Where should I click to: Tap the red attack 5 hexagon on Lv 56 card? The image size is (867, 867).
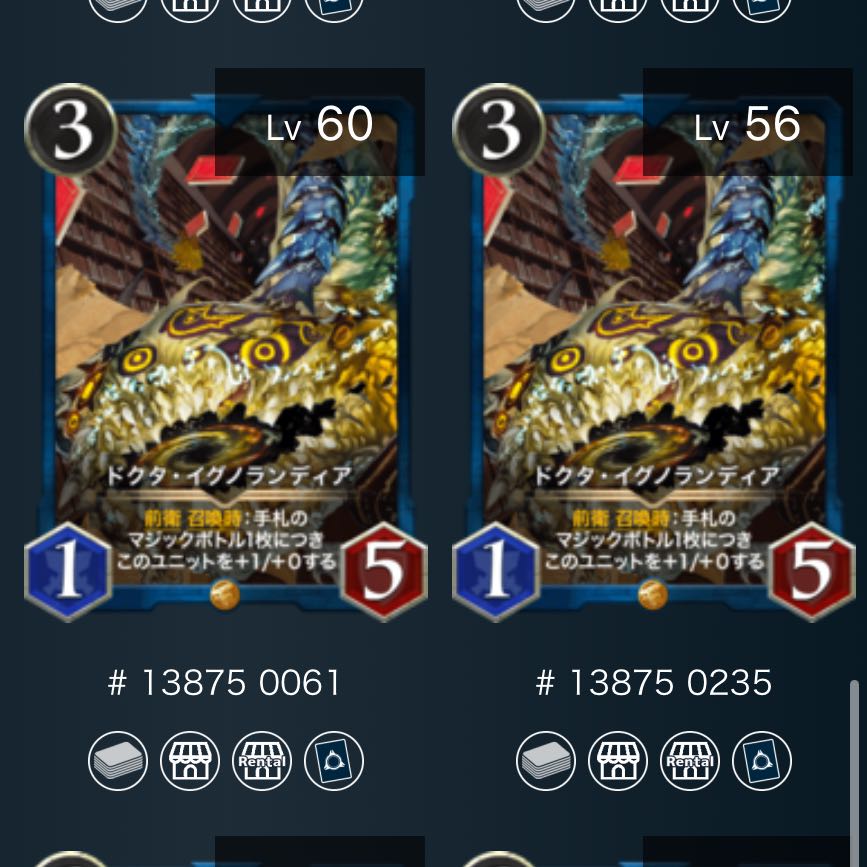click(x=812, y=571)
